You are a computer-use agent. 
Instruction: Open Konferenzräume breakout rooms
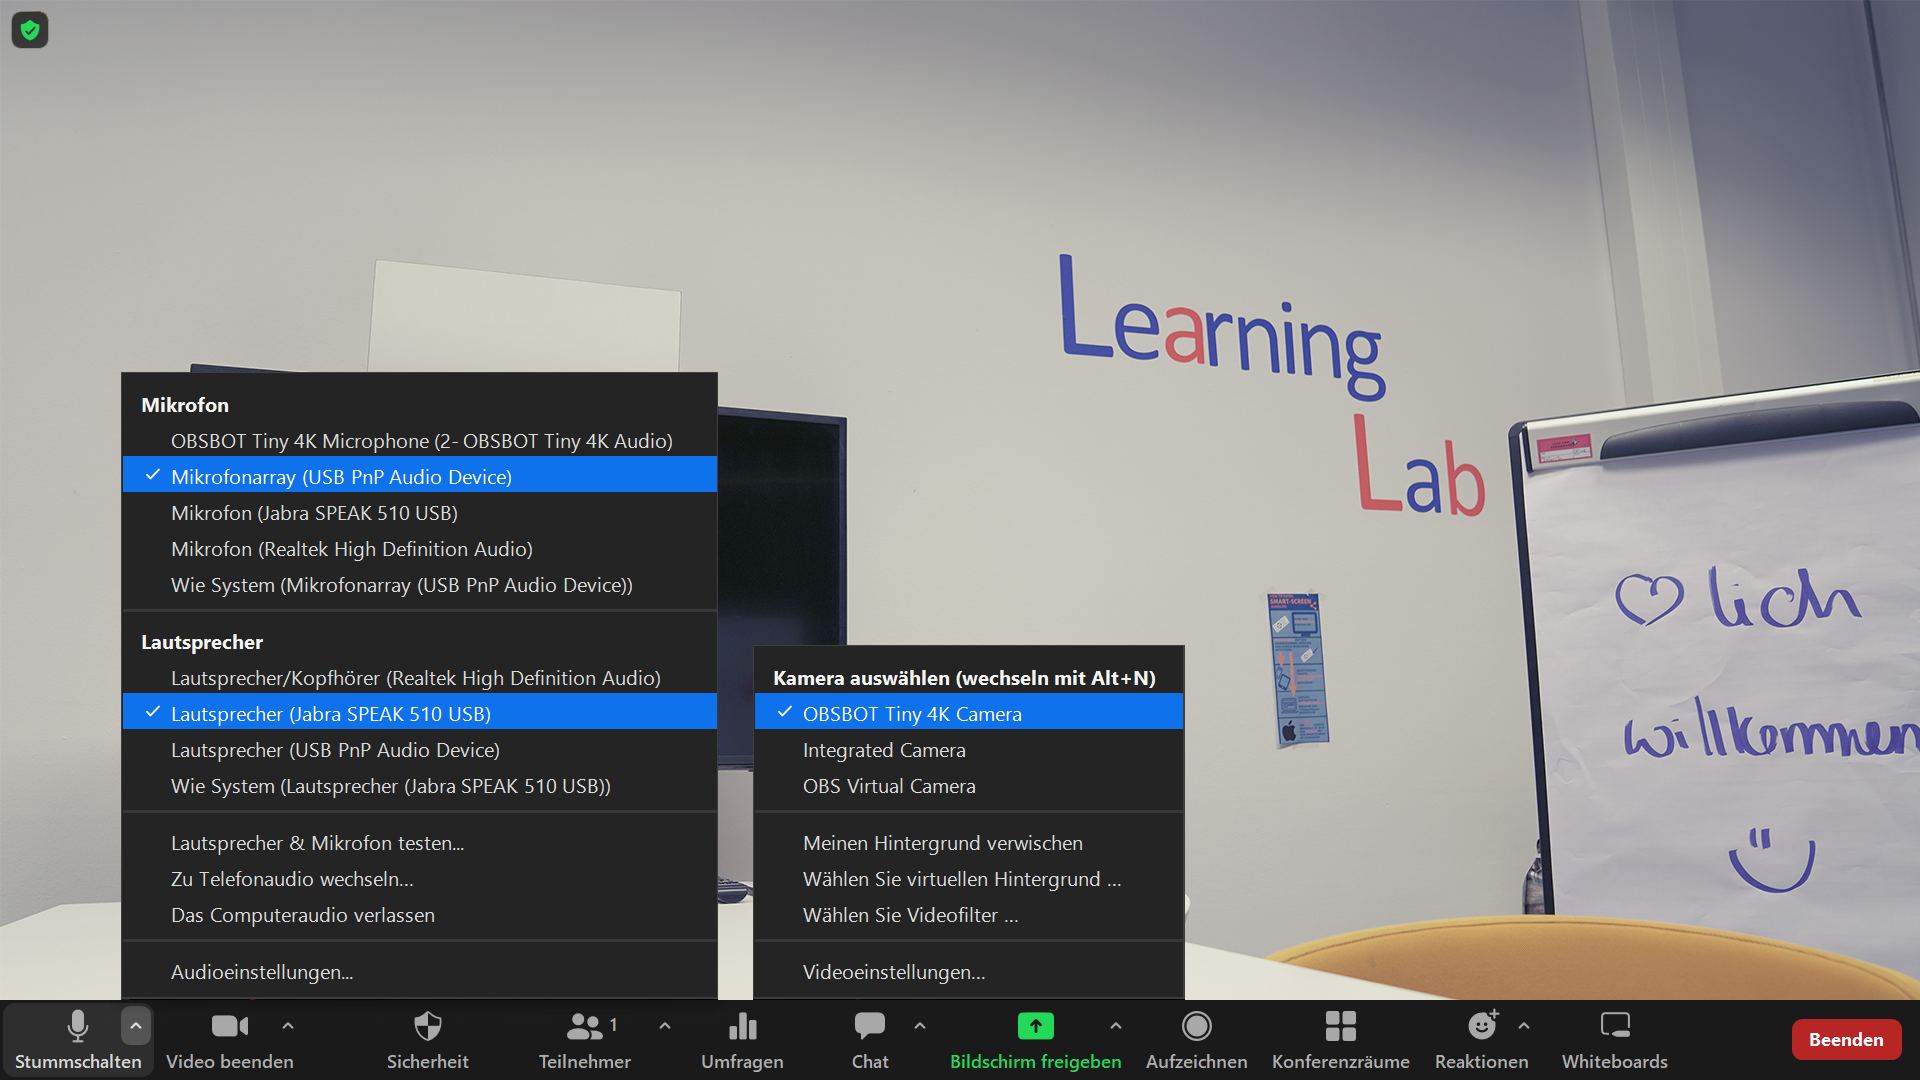[x=1340, y=1027]
